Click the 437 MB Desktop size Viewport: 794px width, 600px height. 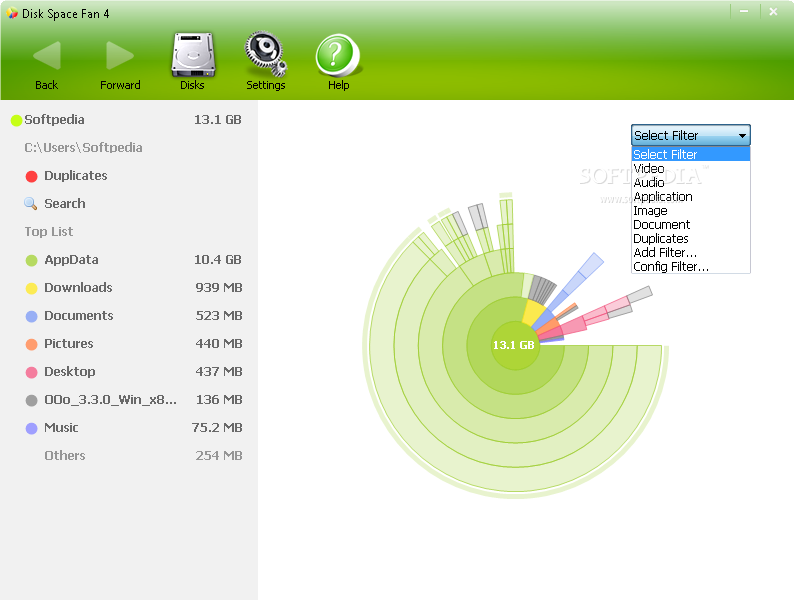tap(219, 372)
